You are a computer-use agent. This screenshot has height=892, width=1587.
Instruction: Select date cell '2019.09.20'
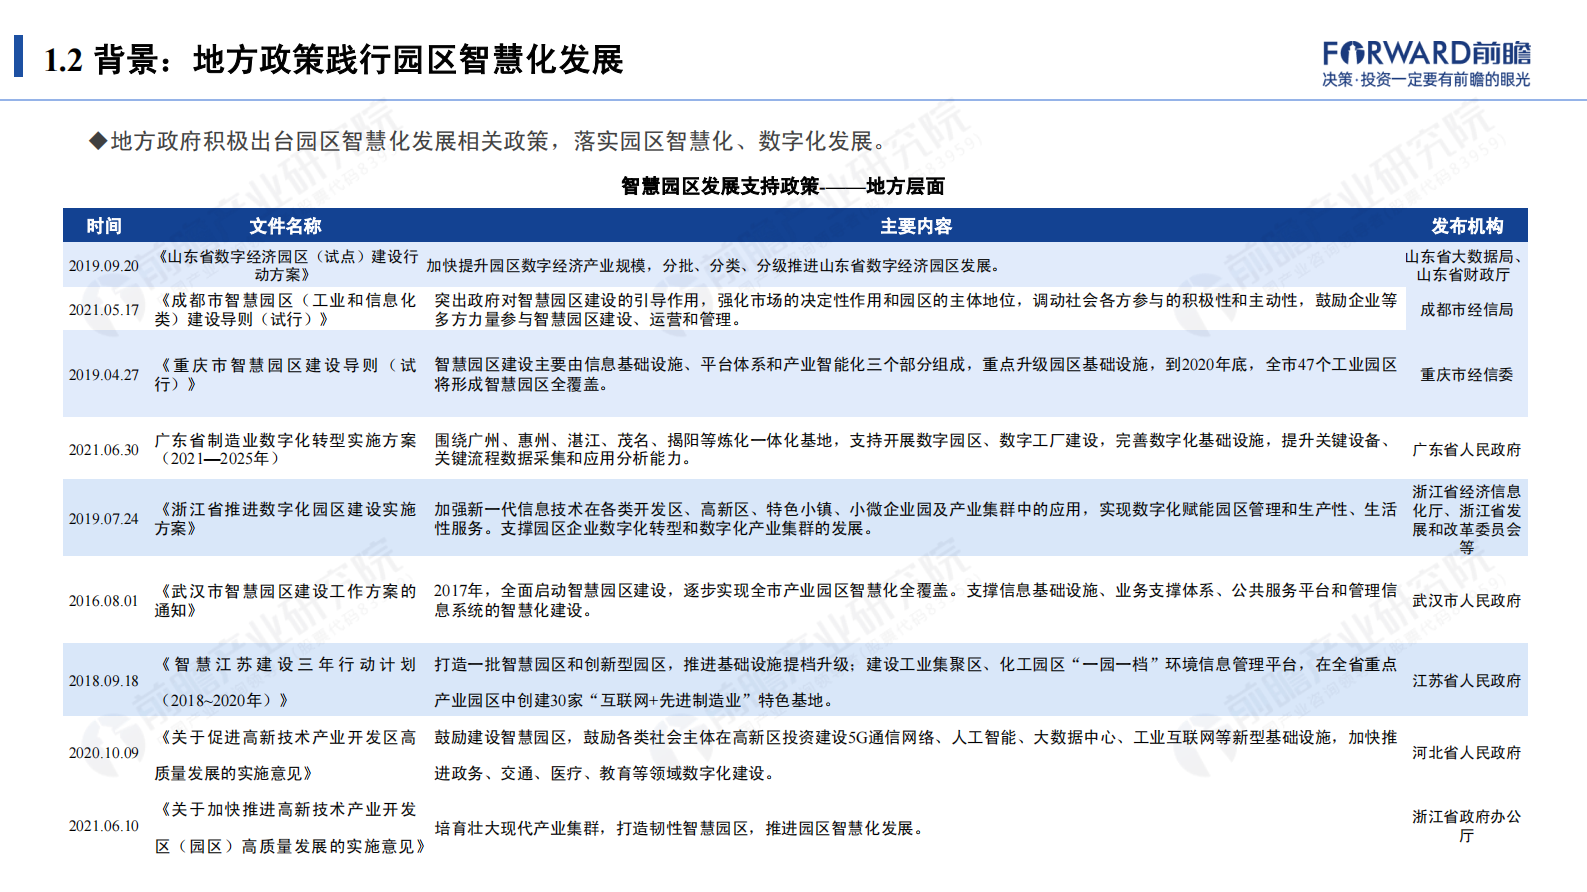pos(104,266)
